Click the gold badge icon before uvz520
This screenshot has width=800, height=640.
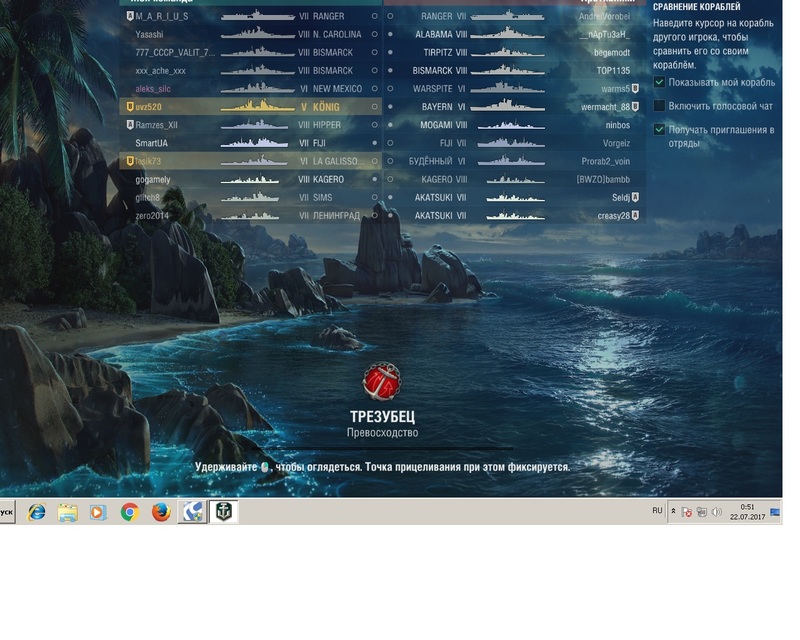coord(130,107)
